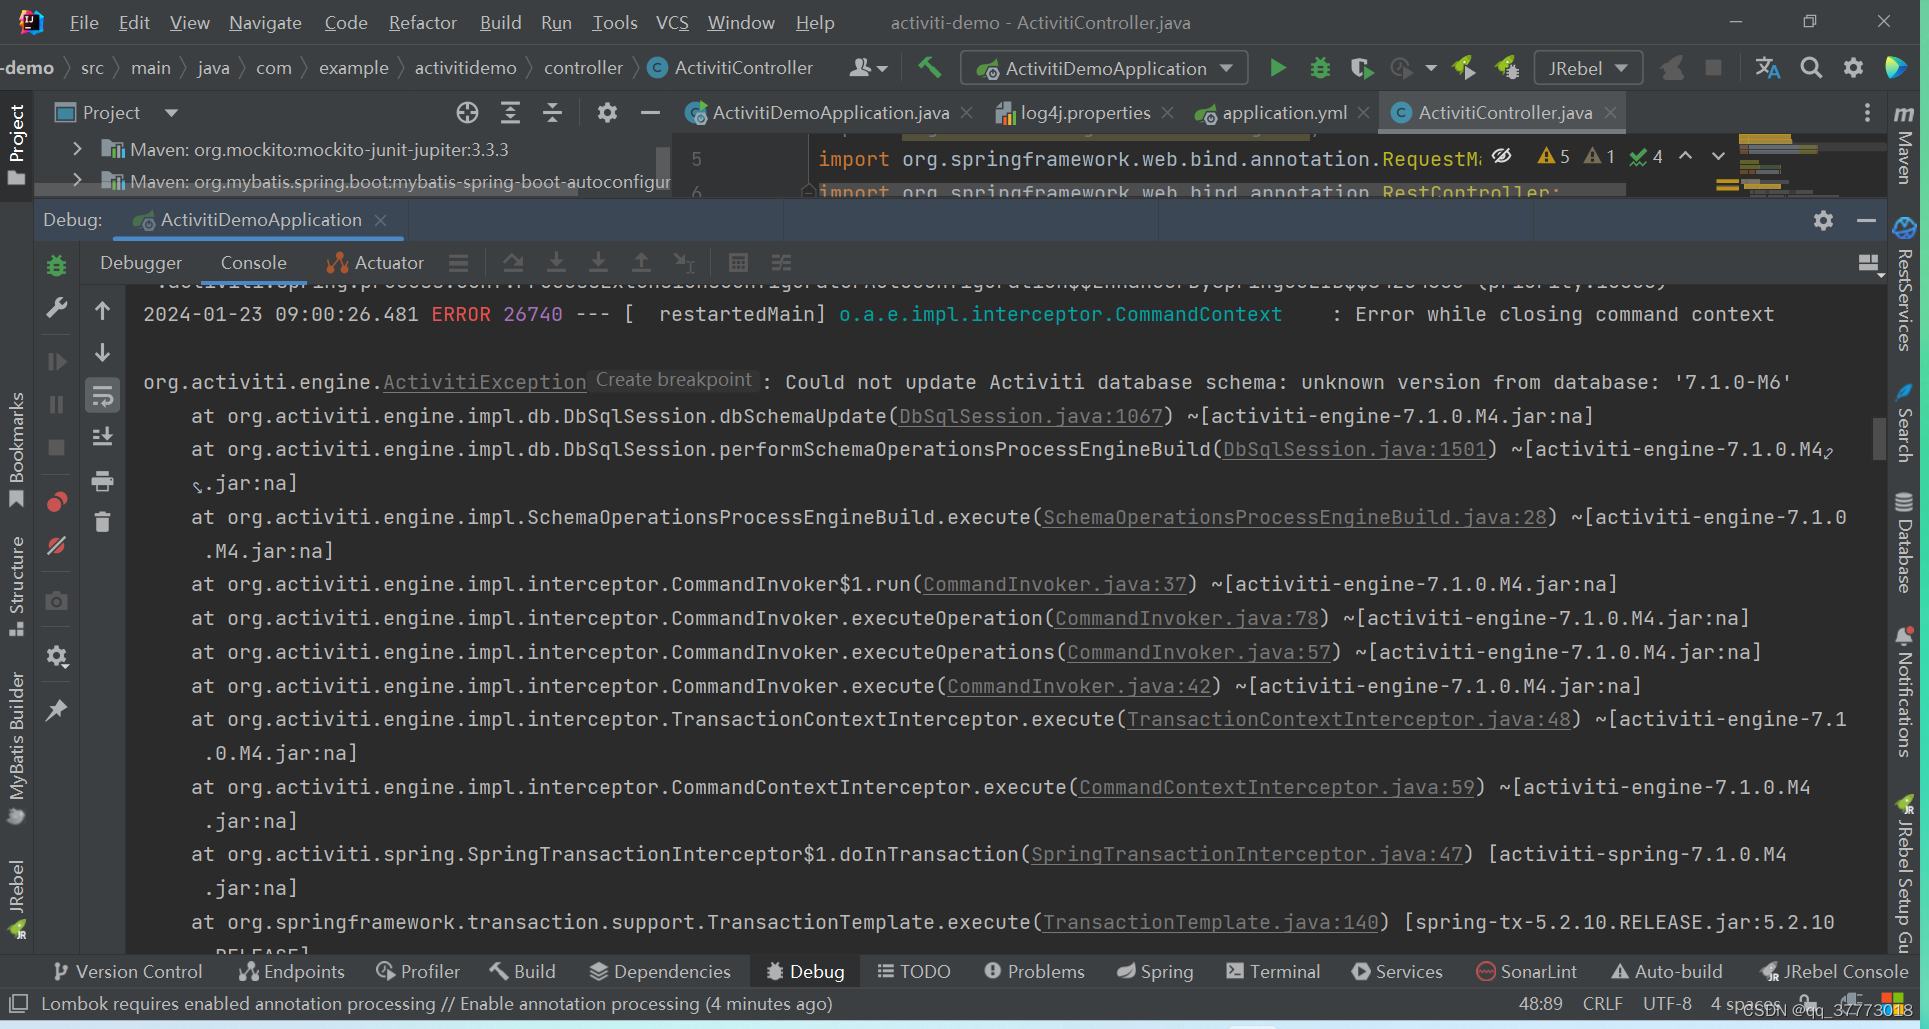The height and width of the screenshot is (1029, 1929).
Task: Start Debug using the debug bug icon
Action: tap(1320, 67)
